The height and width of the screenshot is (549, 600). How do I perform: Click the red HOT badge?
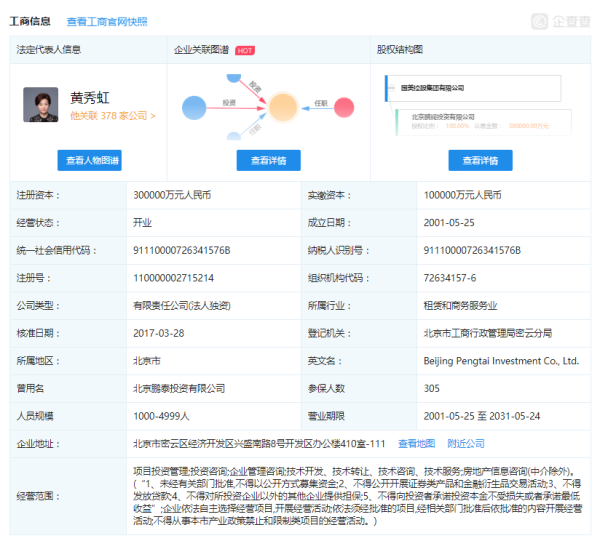245,50
